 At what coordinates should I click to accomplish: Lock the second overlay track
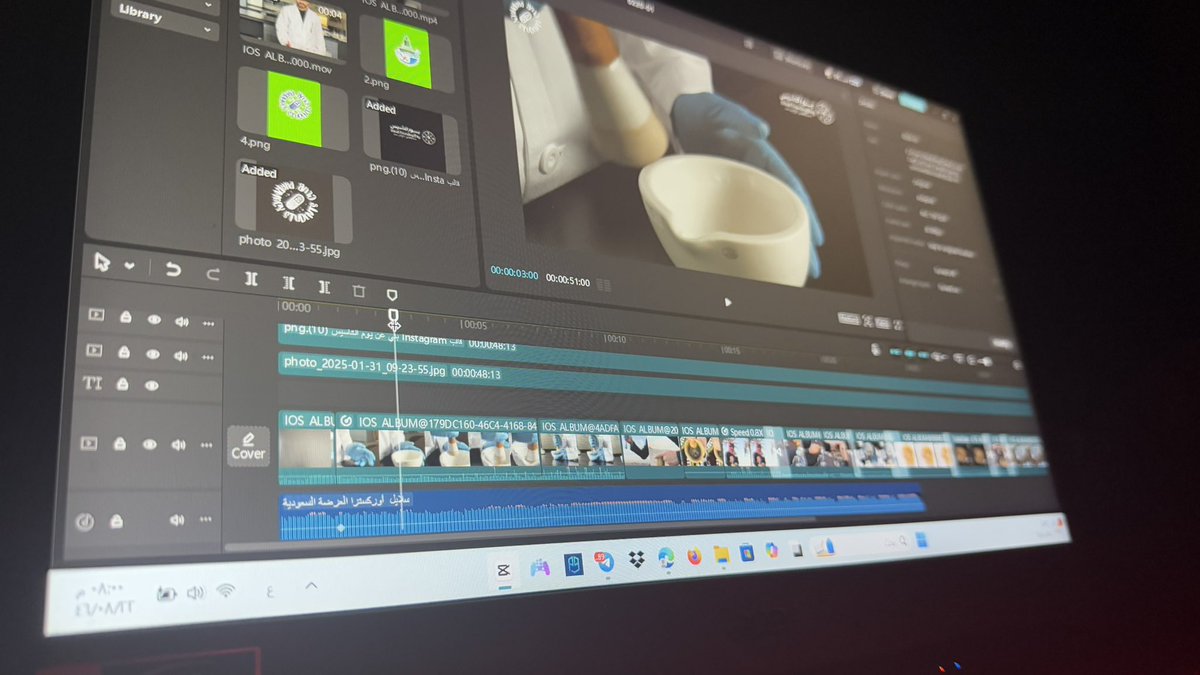pyautogui.click(x=124, y=352)
